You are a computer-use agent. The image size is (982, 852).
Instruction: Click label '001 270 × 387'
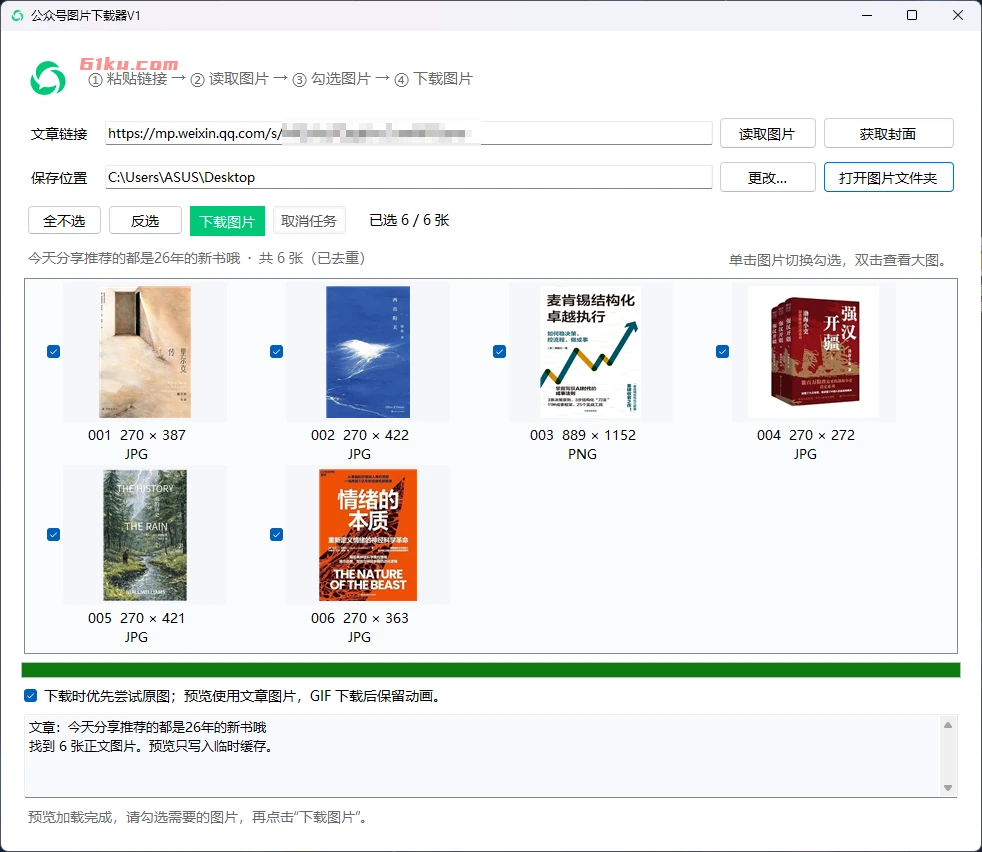point(137,435)
